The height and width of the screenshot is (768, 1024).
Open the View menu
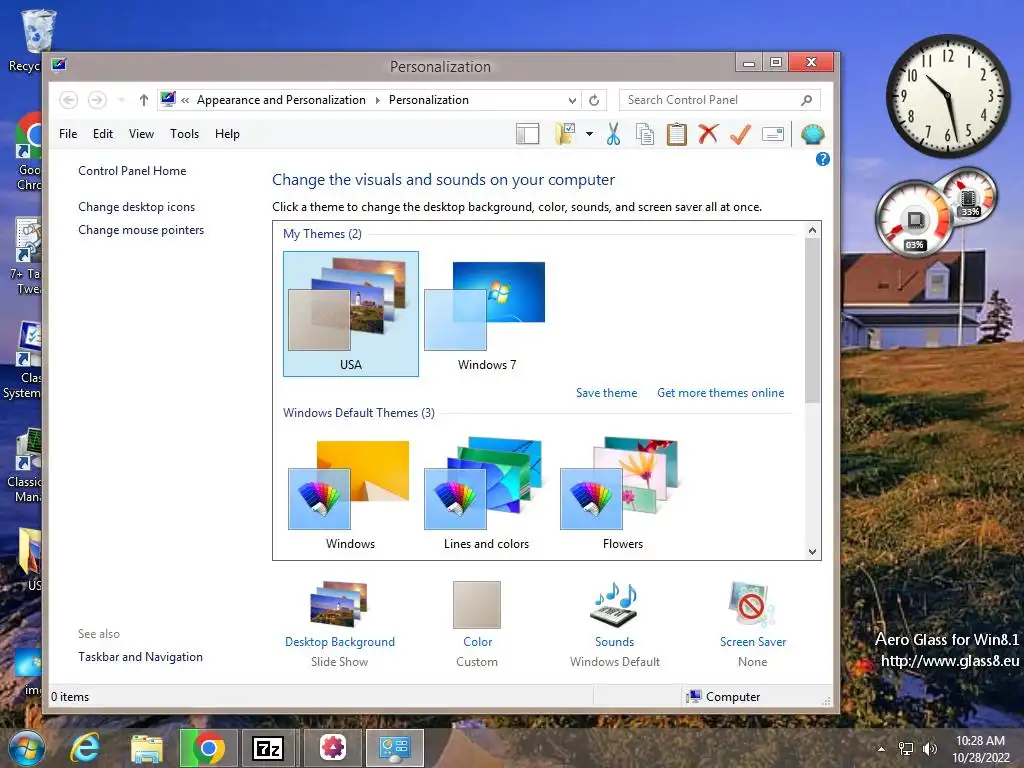(141, 134)
